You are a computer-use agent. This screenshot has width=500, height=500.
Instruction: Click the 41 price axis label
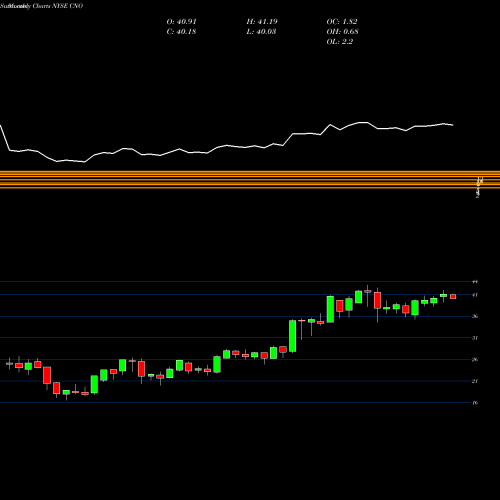(x=475, y=295)
